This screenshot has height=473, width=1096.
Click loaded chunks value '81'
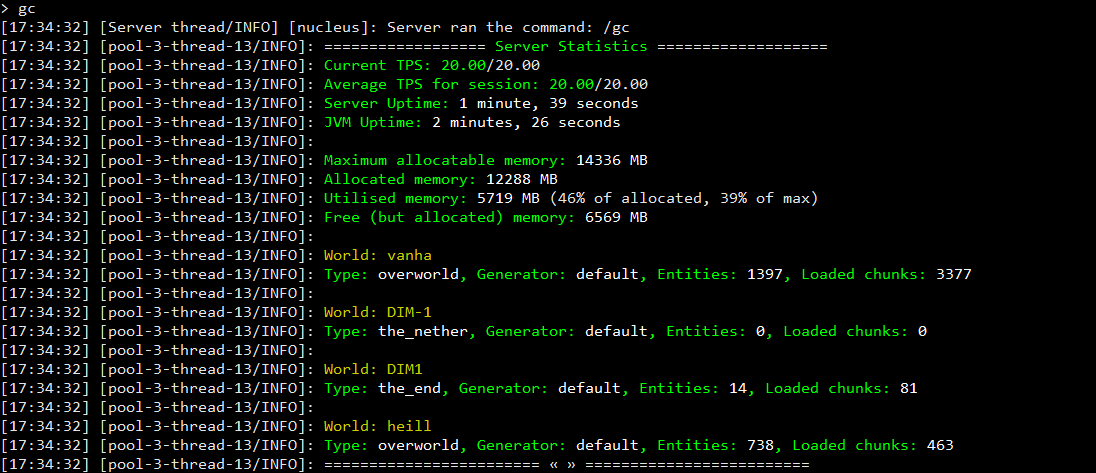pos(909,387)
